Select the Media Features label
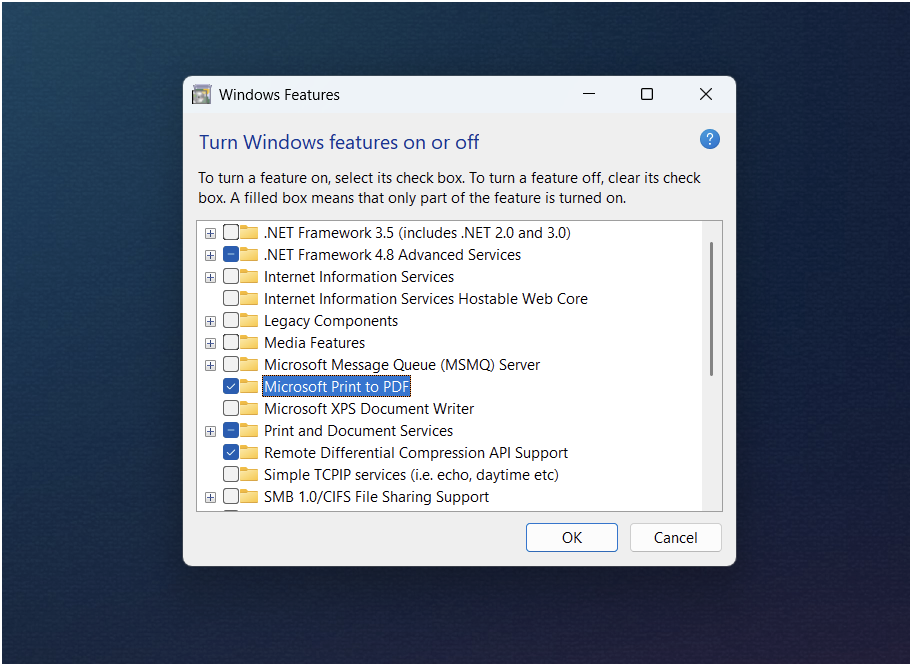This screenshot has width=912, height=666. [315, 343]
